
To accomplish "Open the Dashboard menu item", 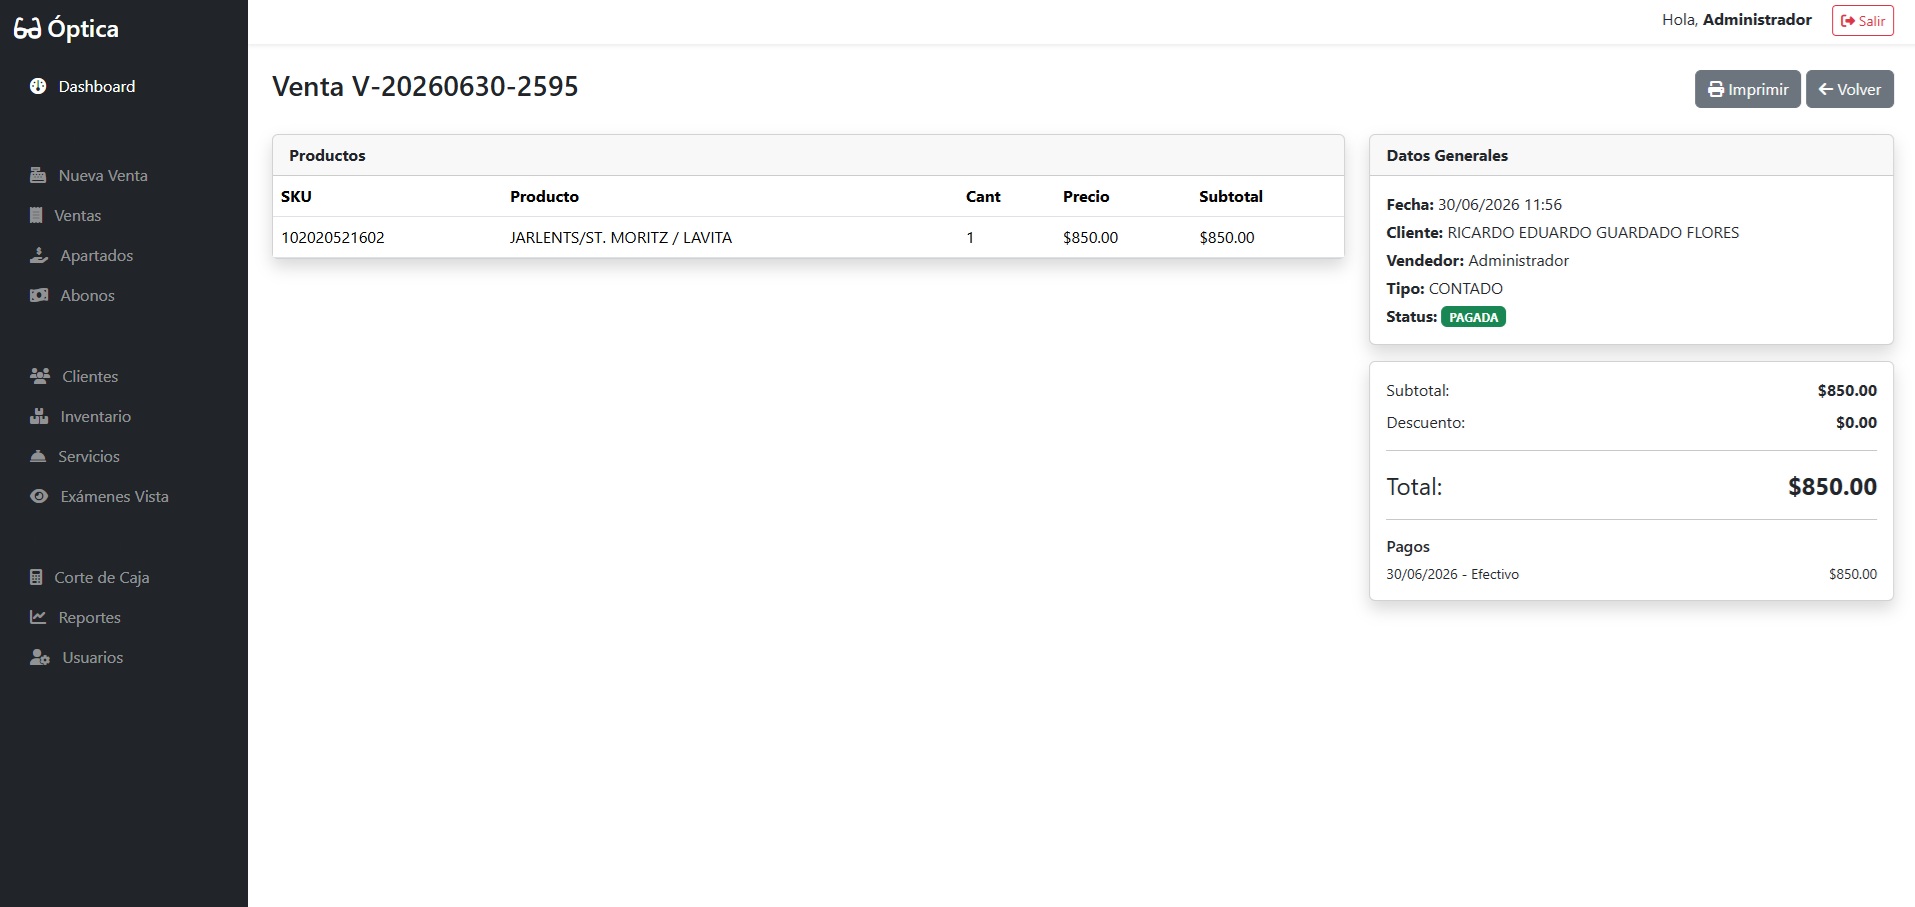I will pyautogui.click(x=124, y=86).
